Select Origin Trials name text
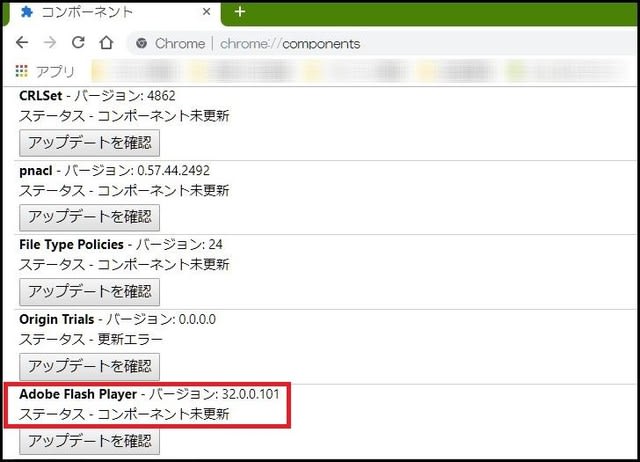This screenshot has height=462, width=640. point(57,320)
